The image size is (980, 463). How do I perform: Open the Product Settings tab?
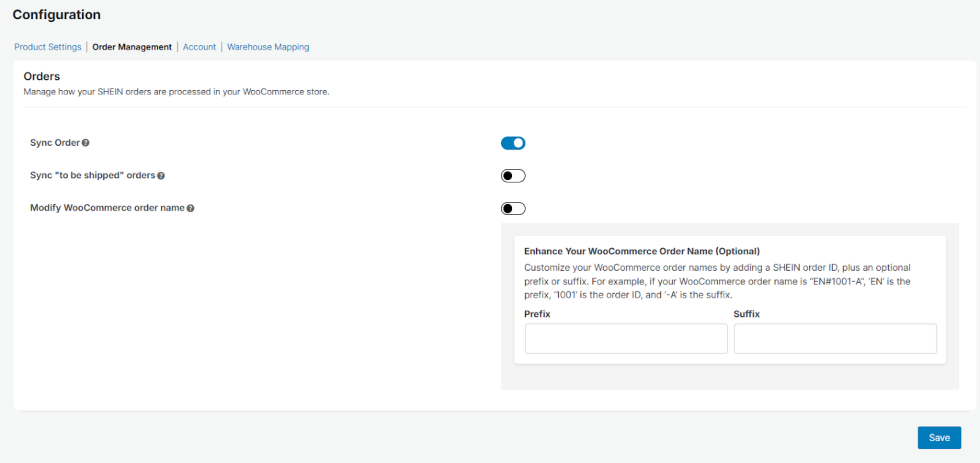click(x=48, y=47)
